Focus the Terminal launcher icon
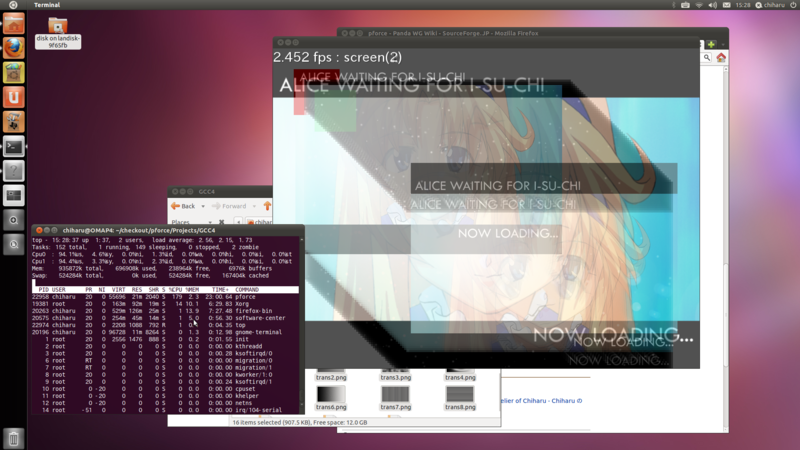Image resolution: width=800 pixels, height=450 pixels. pos(14,146)
